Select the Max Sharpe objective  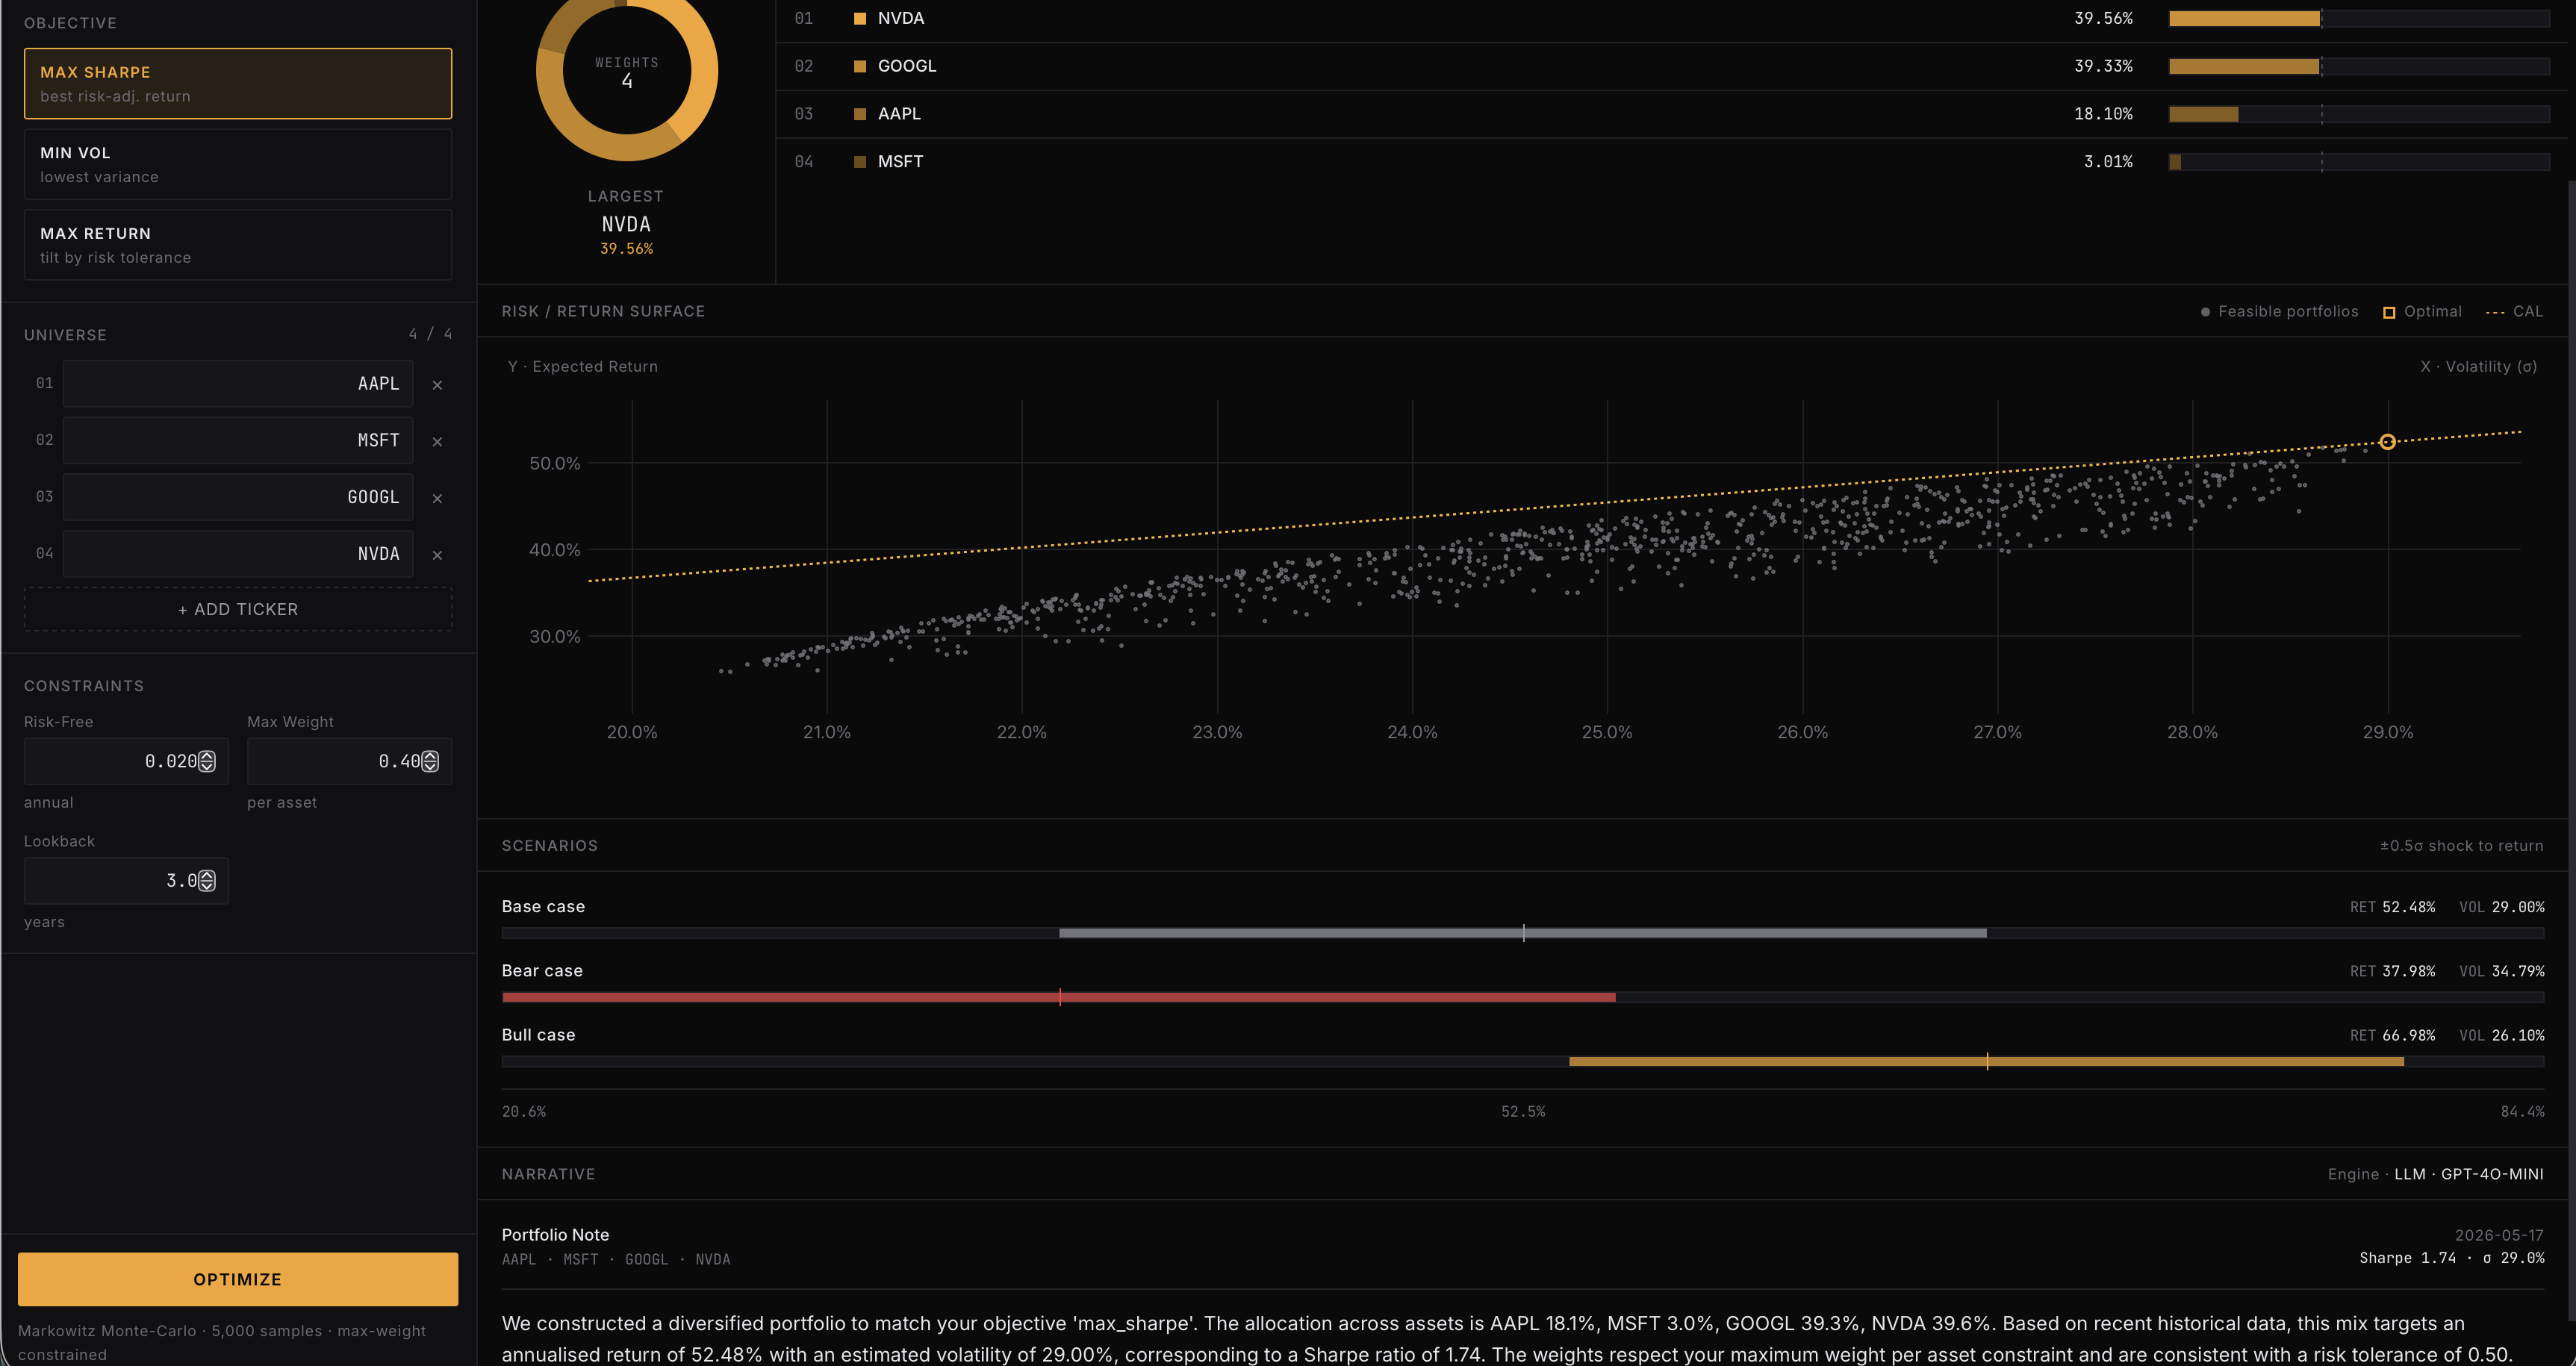[x=238, y=84]
